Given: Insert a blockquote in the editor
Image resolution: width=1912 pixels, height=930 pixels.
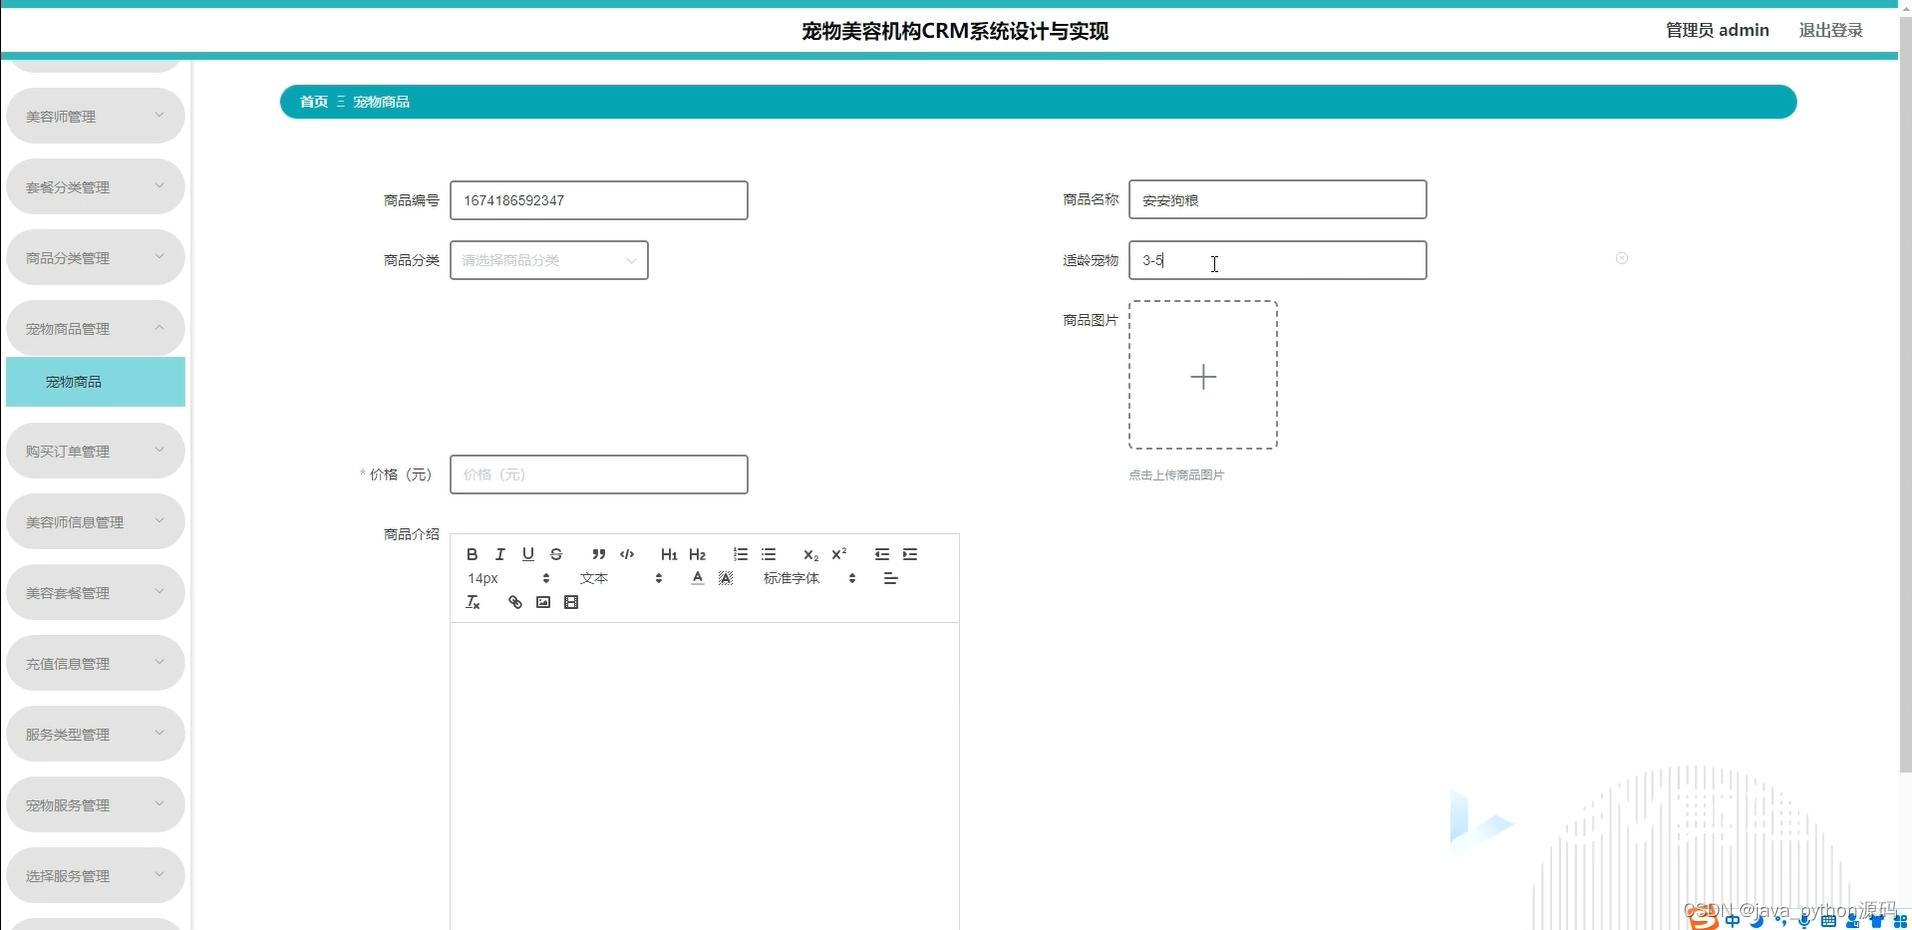Looking at the screenshot, I should [x=598, y=554].
